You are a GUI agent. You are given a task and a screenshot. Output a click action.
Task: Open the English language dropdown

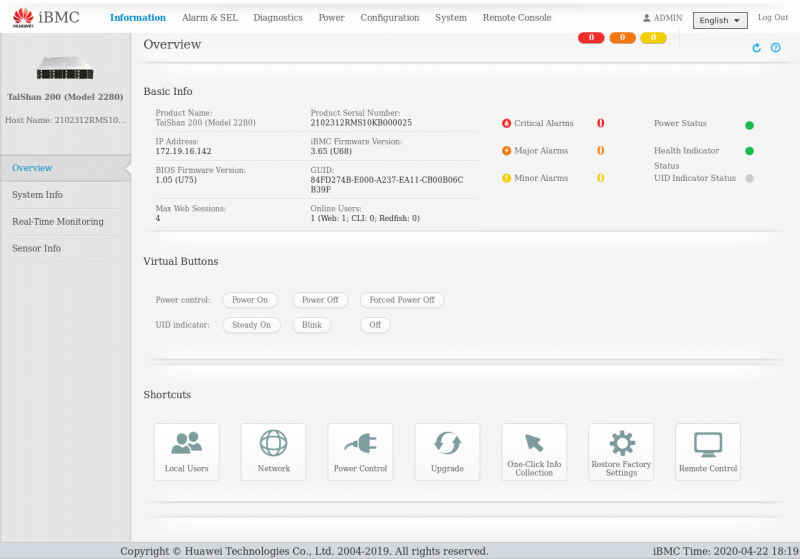(x=720, y=20)
